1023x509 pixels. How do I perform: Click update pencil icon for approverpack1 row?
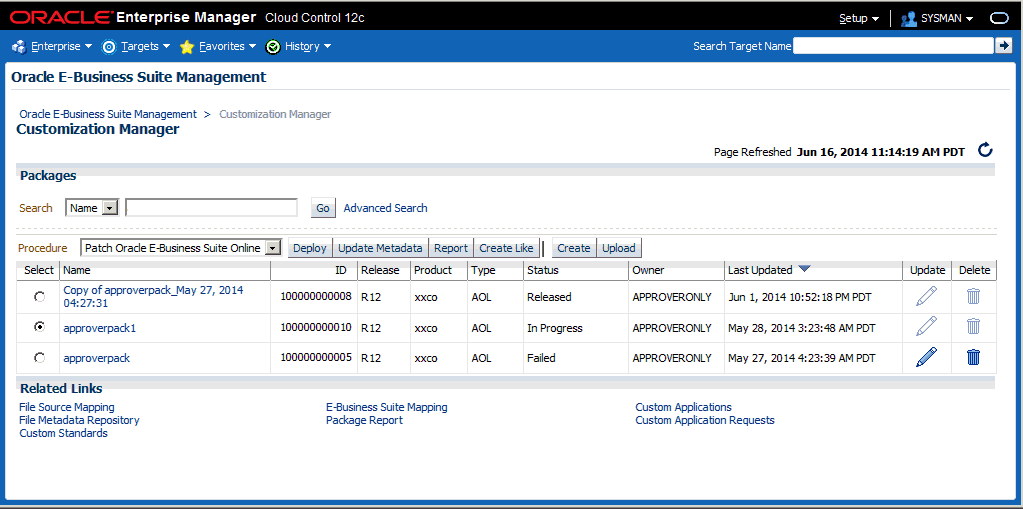[926, 326]
